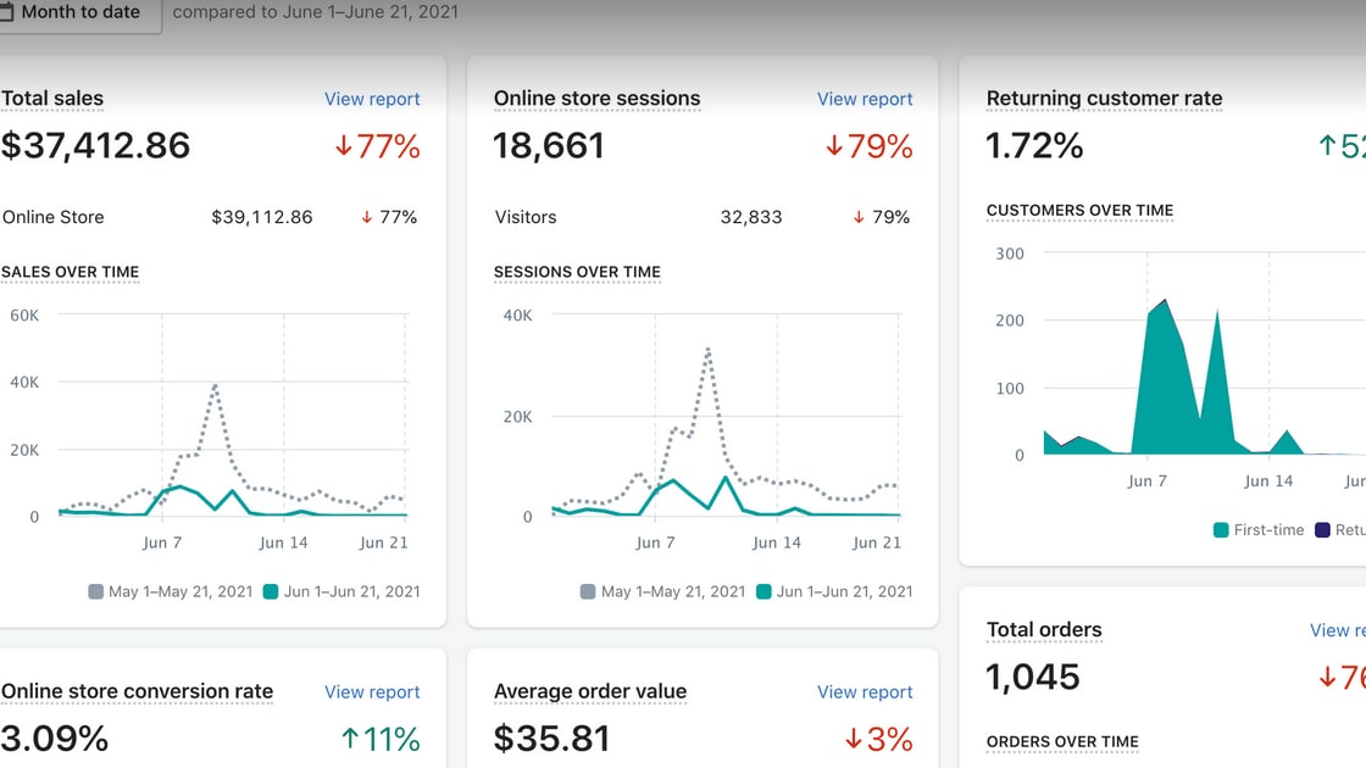Click the Returning customer rate heading

click(1104, 99)
